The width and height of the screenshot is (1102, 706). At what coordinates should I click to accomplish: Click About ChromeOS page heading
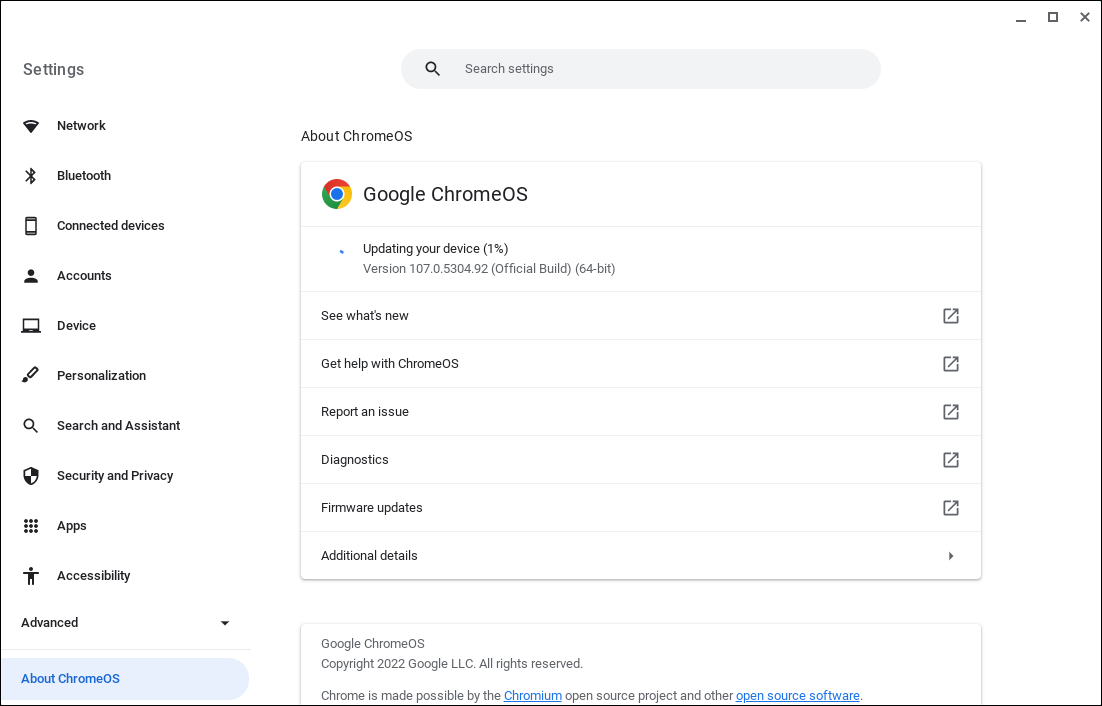click(356, 136)
